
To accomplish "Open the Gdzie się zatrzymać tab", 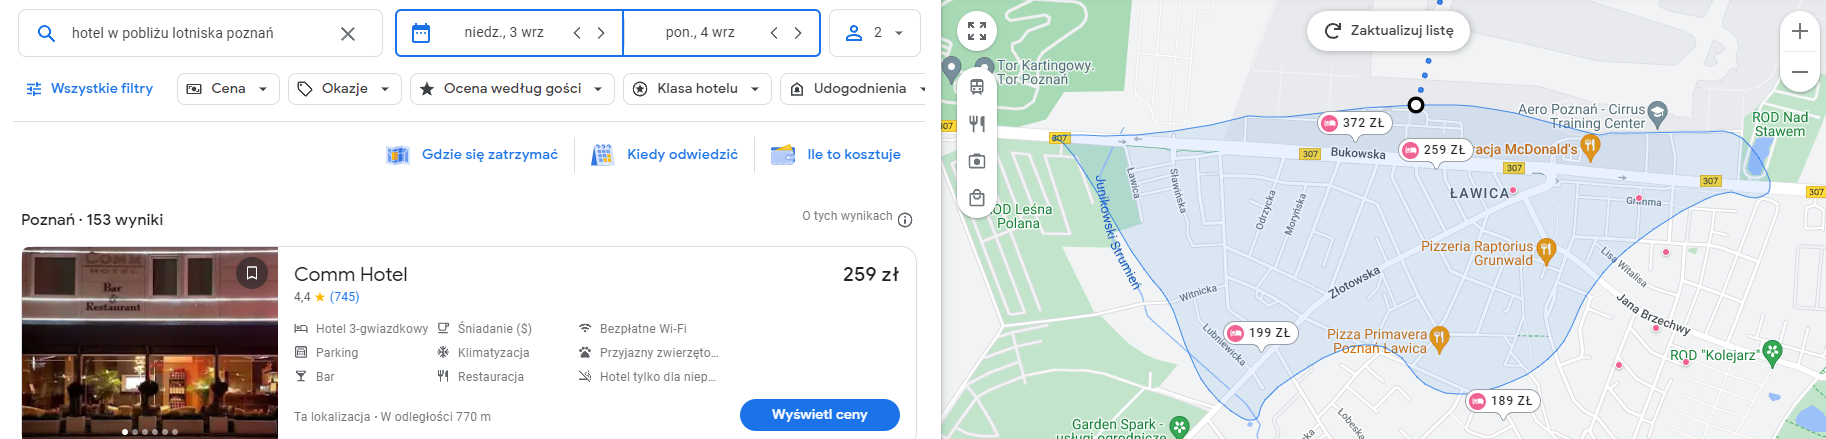I will pyautogui.click(x=473, y=155).
